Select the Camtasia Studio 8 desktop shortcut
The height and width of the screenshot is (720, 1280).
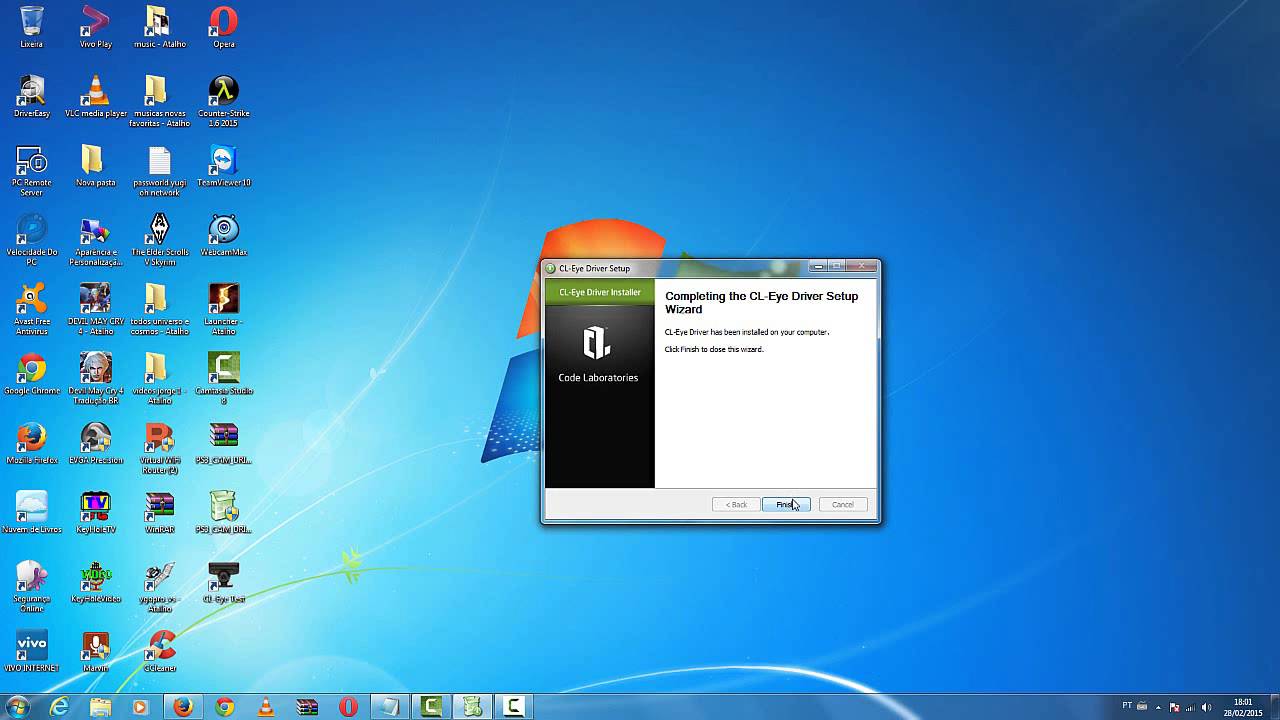tap(224, 377)
